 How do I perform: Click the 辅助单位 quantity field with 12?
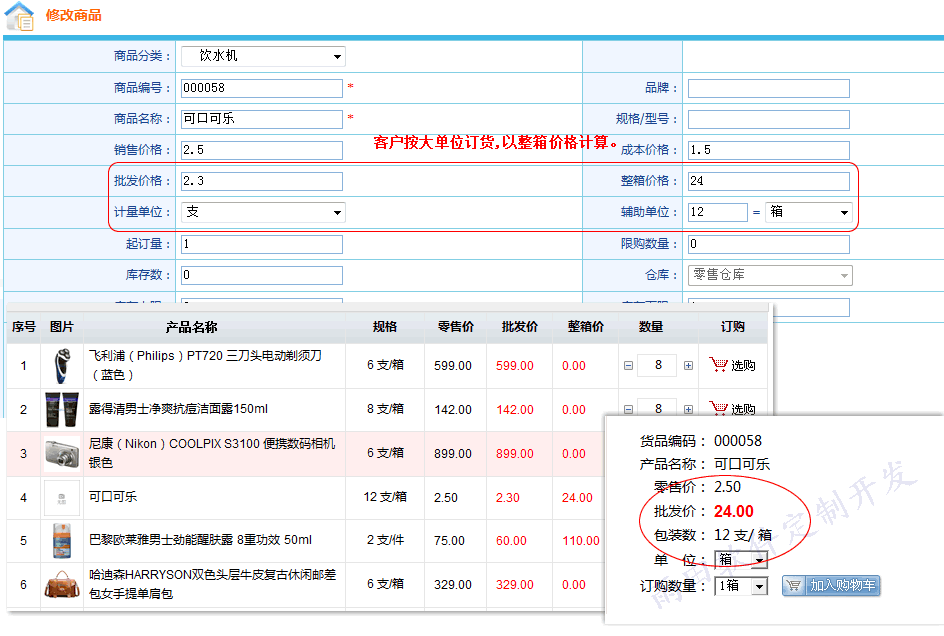718,212
